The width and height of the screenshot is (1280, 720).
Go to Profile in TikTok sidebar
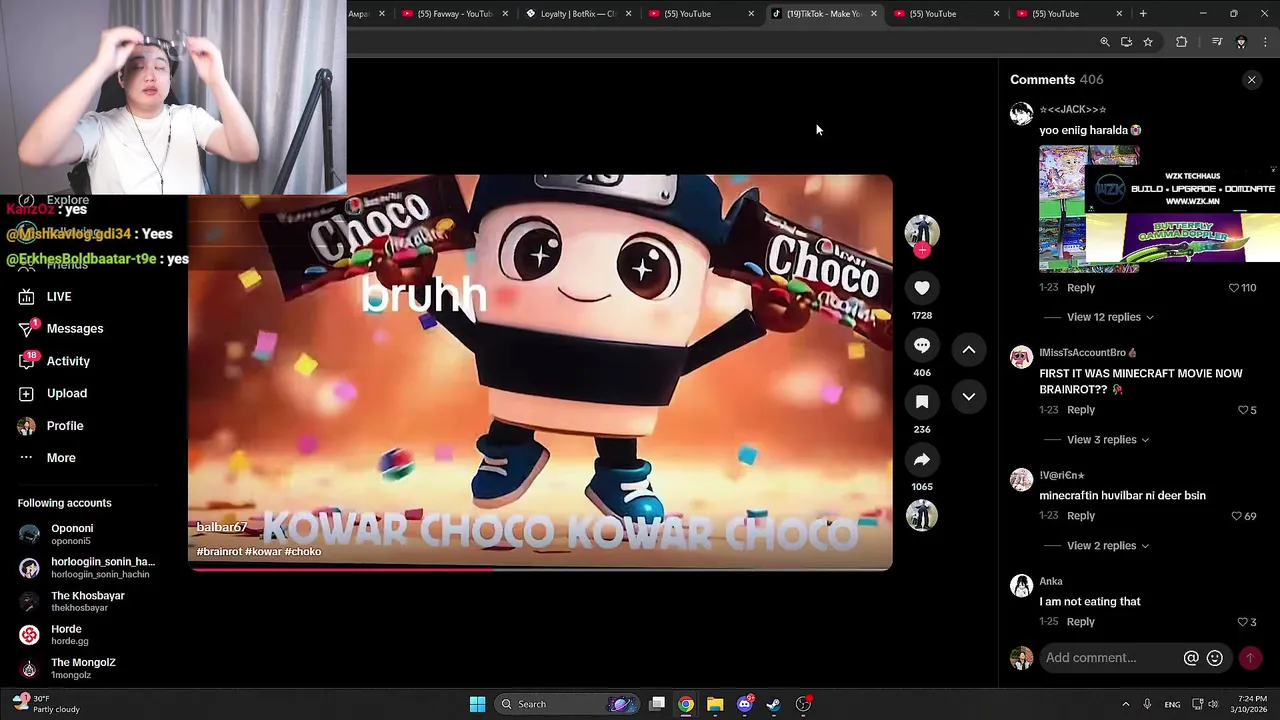tap(51, 426)
